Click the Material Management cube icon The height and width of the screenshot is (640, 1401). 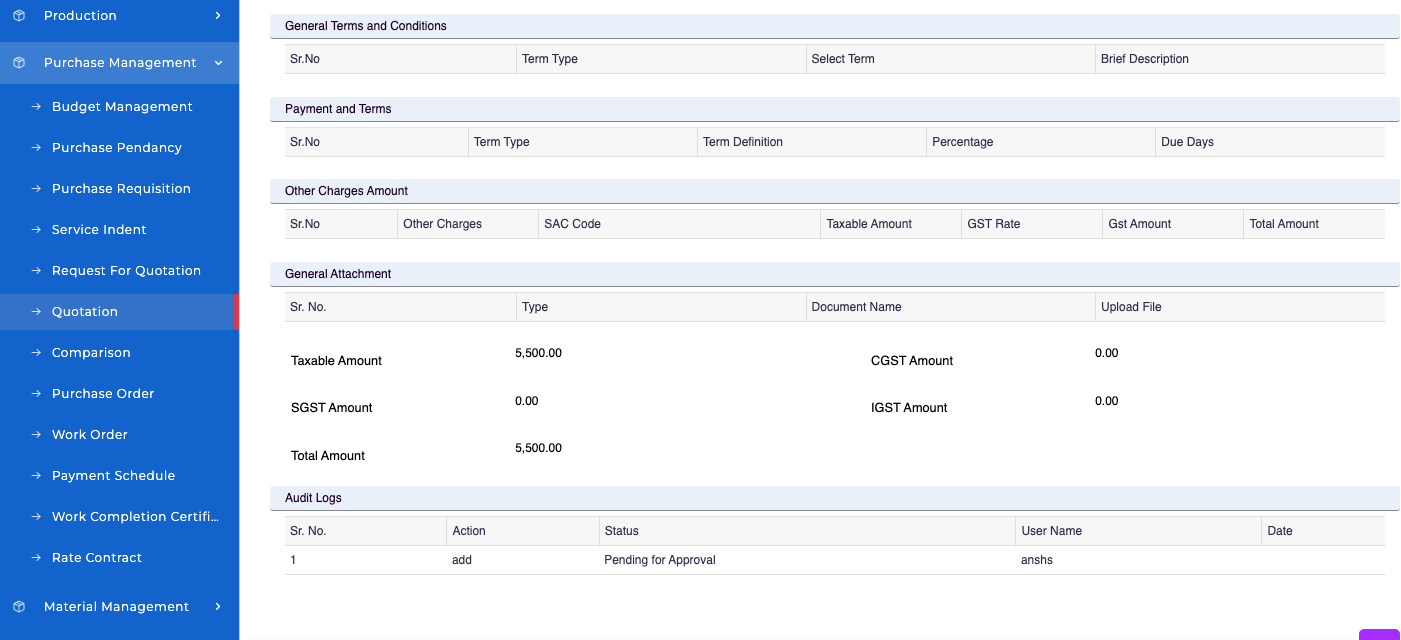tap(18, 607)
